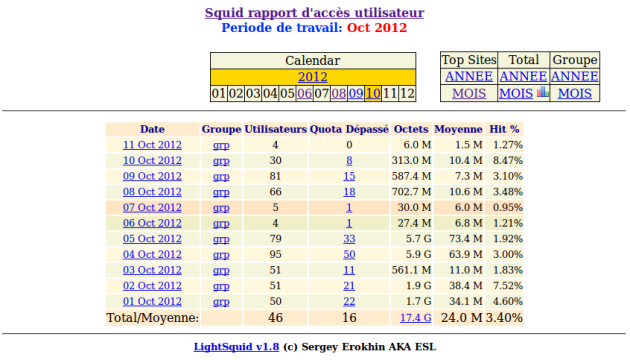Open the 2012 year link in Calendar
The image size is (630, 360).
click(x=313, y=77)
